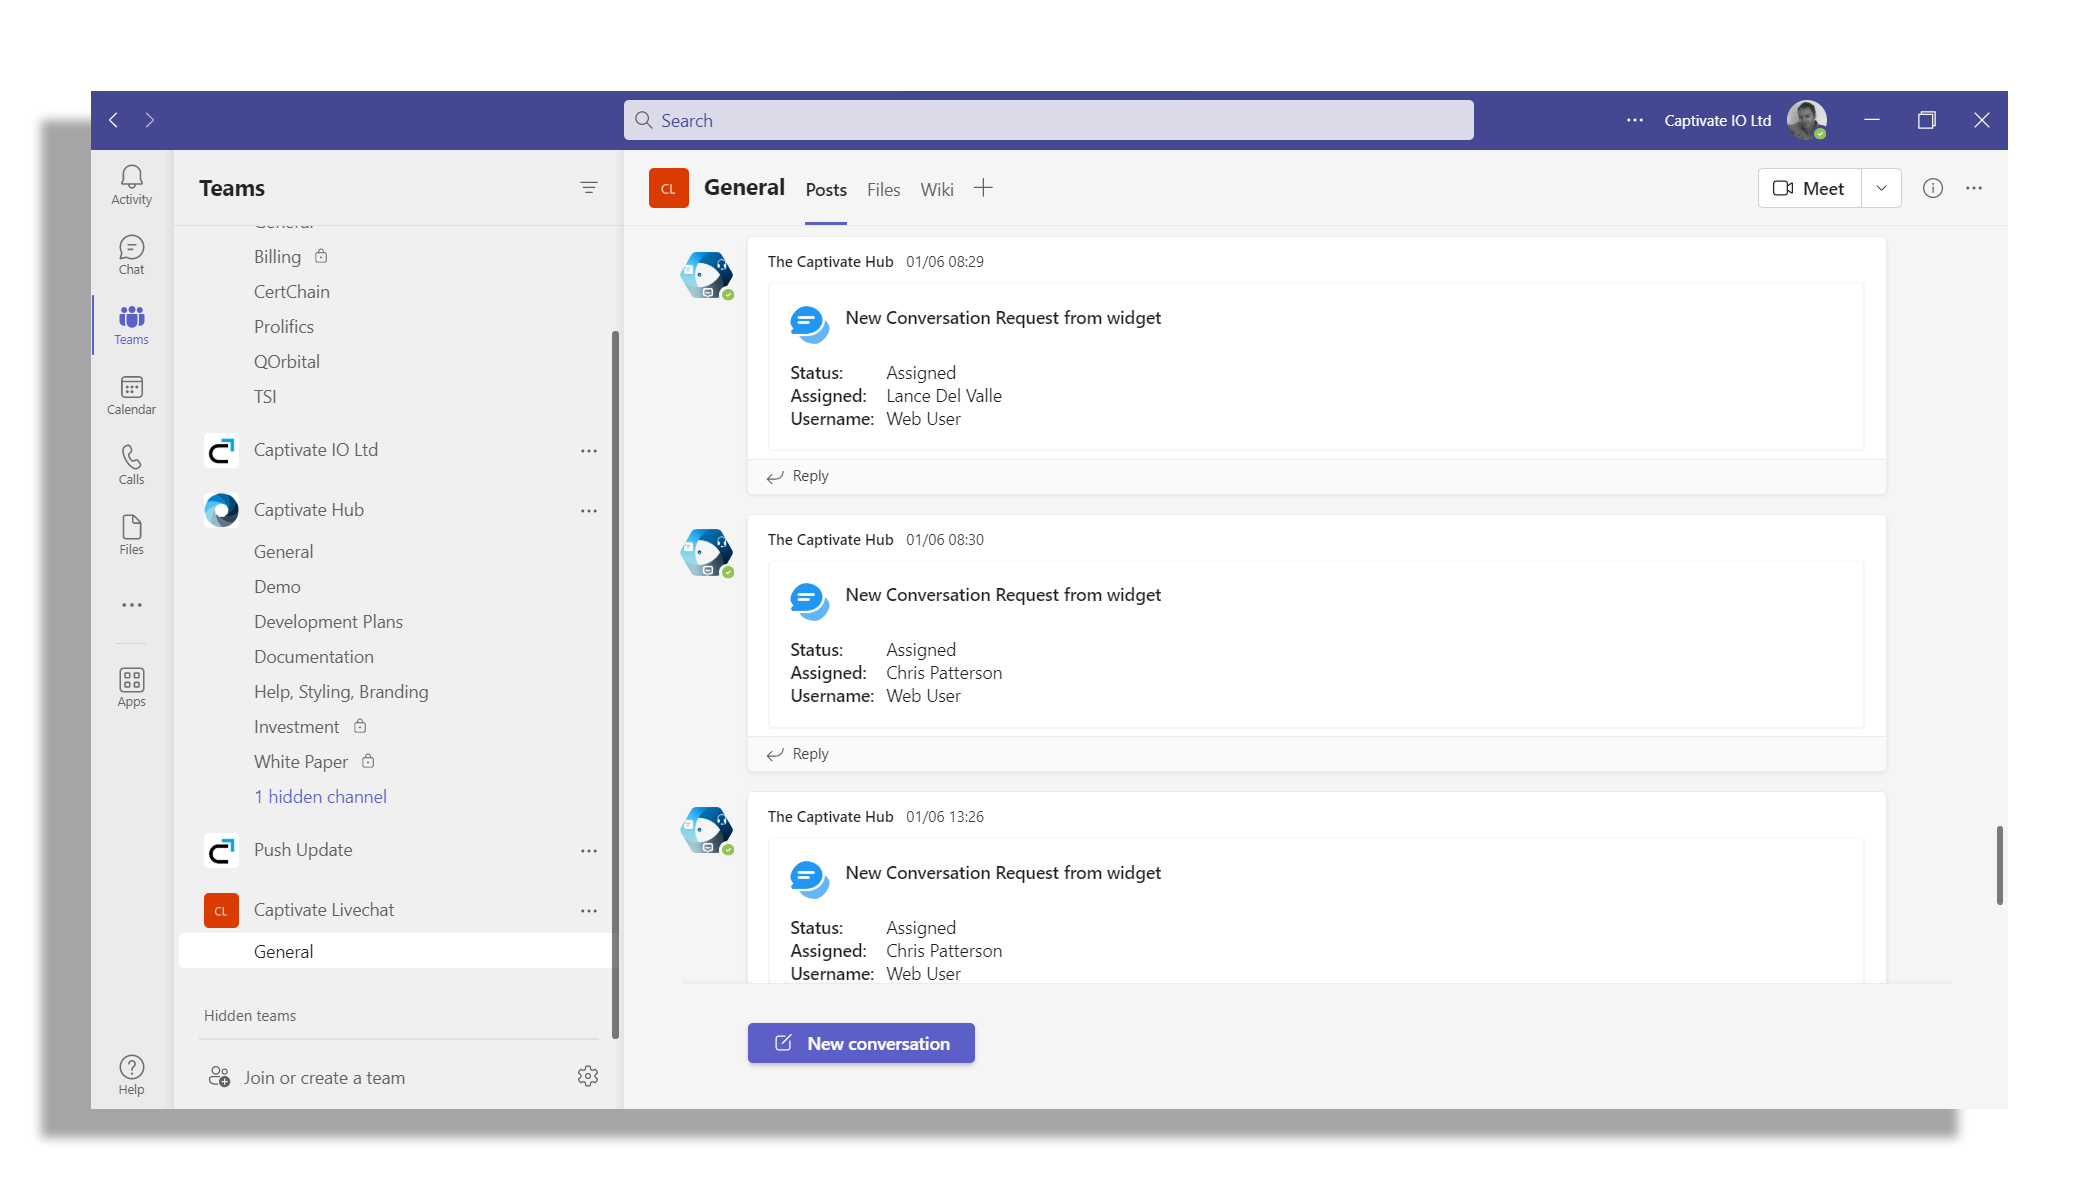2100x1200 pixels.
Task: Go forward with the right arrow
Action: (150, 120)
